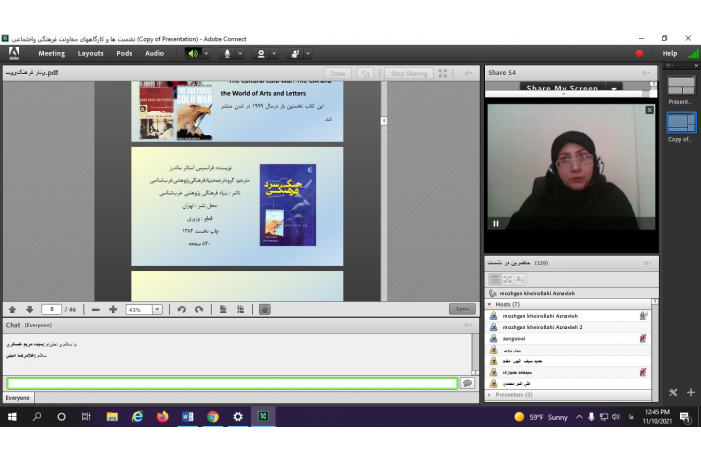This screenshot has width=701, height=460.
Task: Add a new layout with plus icon
Action: point(691,392)
